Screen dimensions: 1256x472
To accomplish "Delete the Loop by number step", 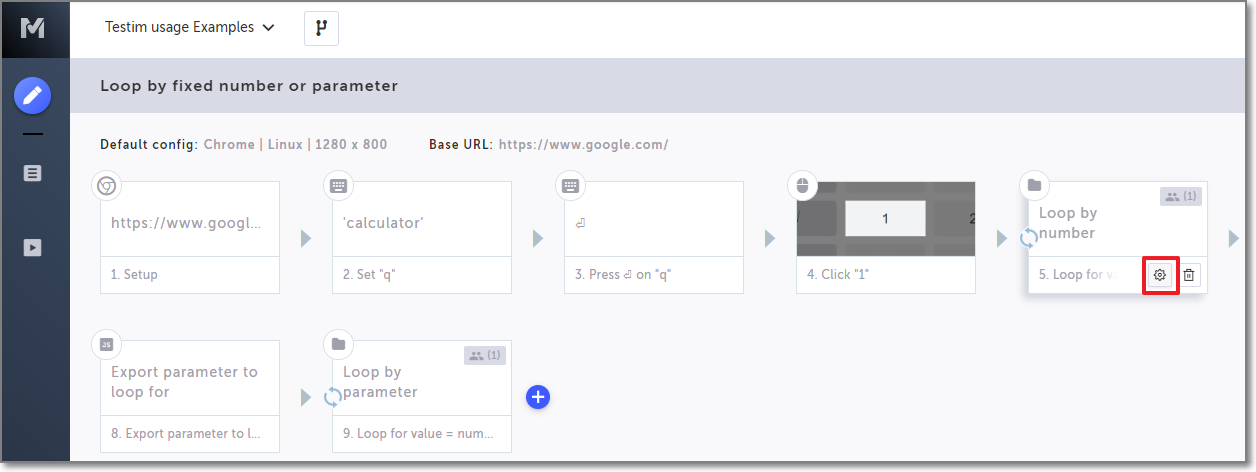I will [x=1189, y=275].
